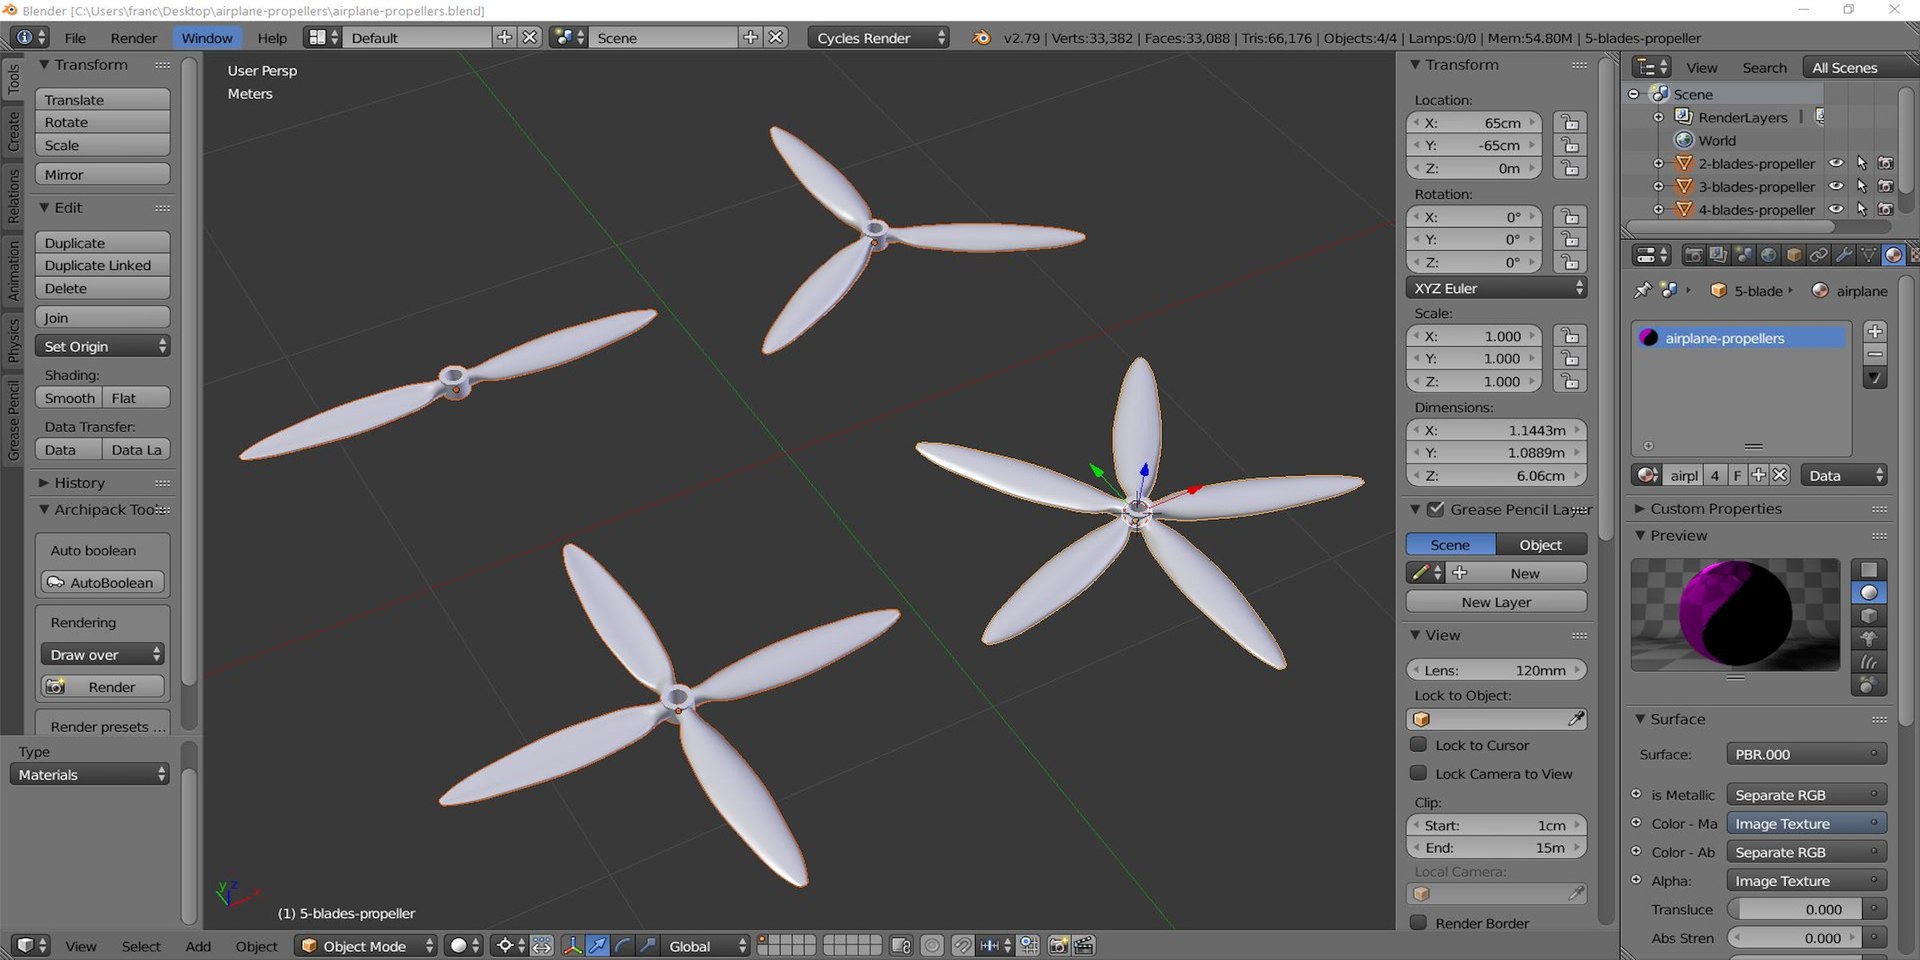The width and height of the screenshot is (1920, 960).
Task: Open the Add menu in viewport header
Action: (x=198, y=946)
